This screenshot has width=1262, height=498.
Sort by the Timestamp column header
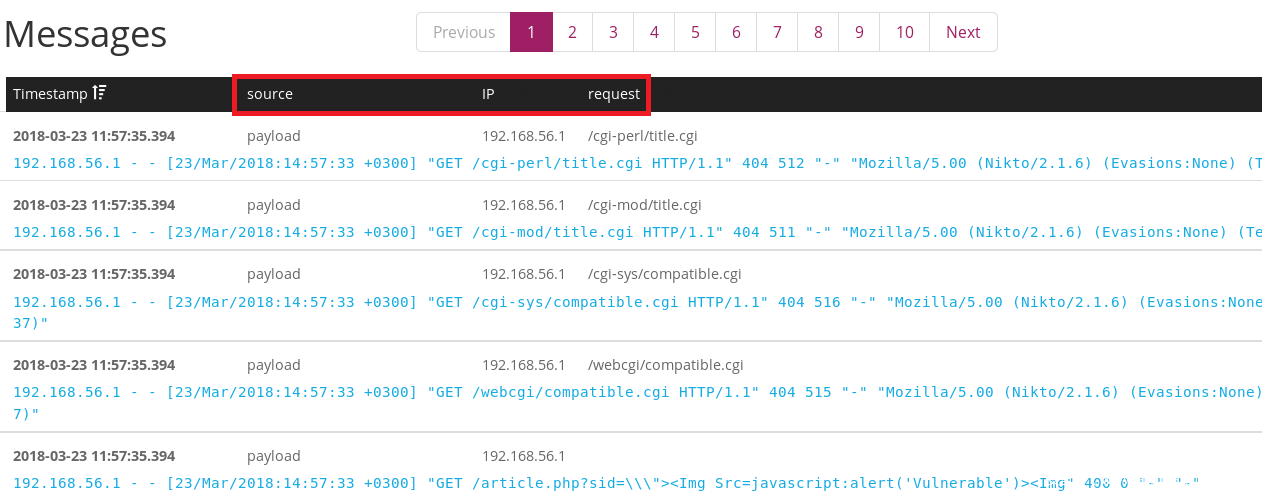click(x=50, y=94)
